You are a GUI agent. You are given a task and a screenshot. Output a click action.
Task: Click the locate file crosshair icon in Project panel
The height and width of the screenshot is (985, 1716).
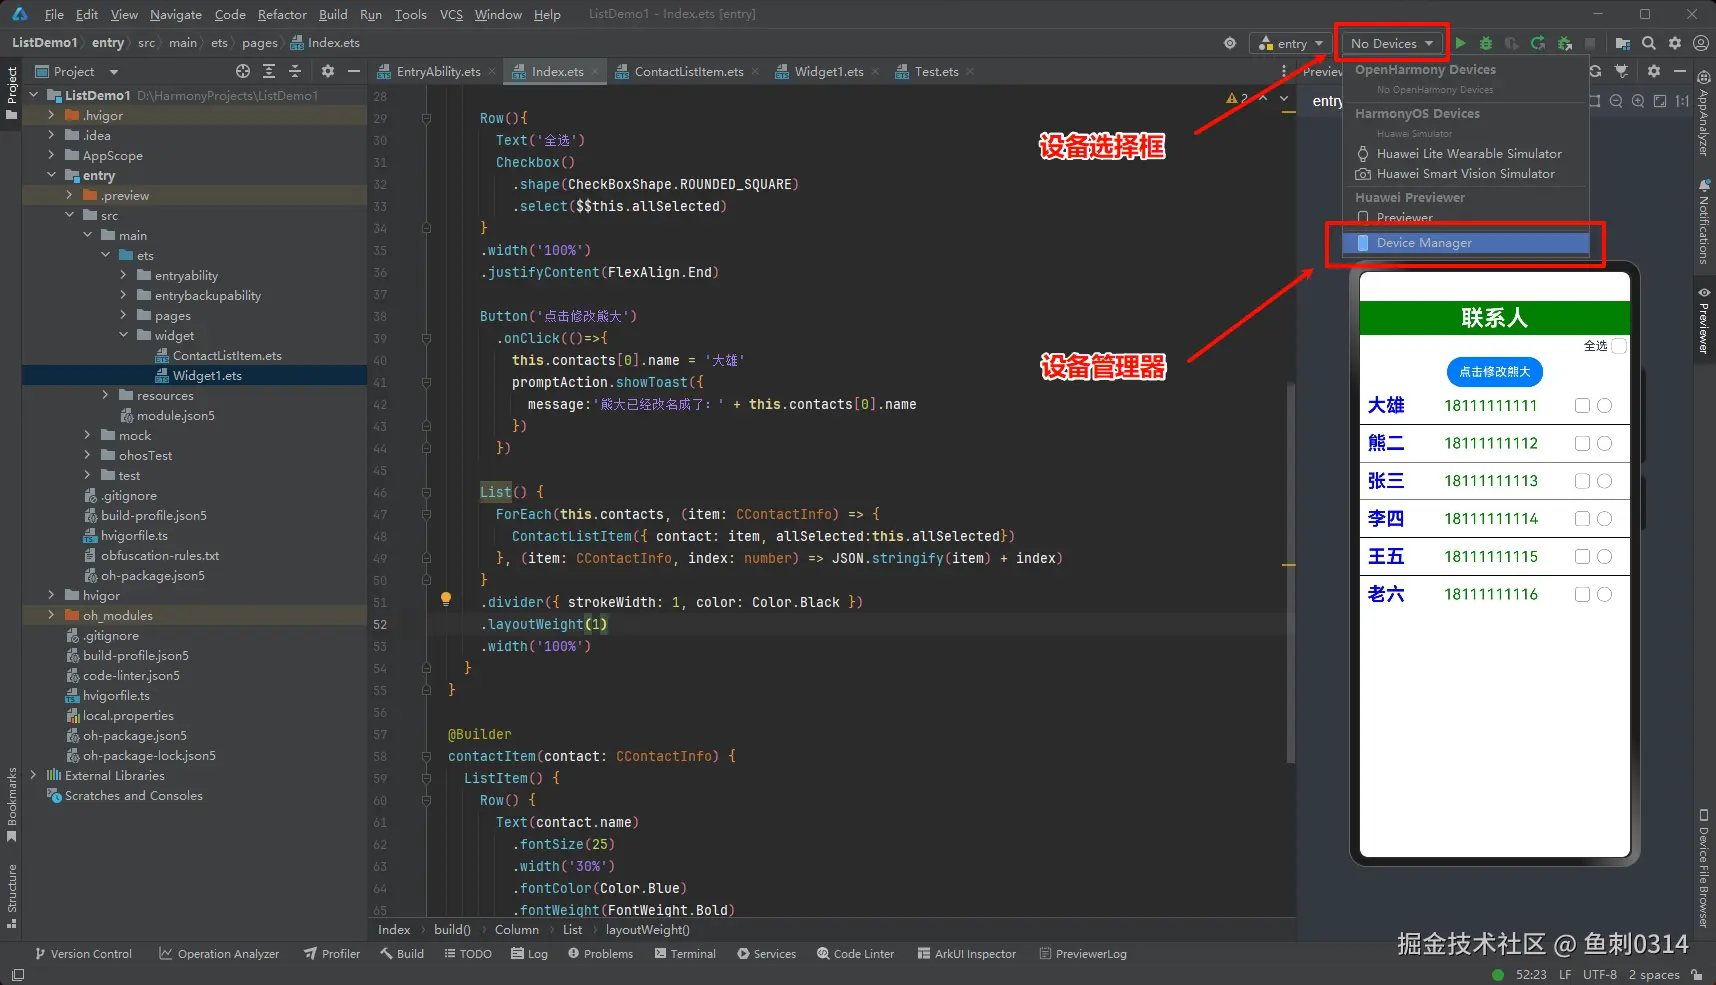[x=243, y=71]
